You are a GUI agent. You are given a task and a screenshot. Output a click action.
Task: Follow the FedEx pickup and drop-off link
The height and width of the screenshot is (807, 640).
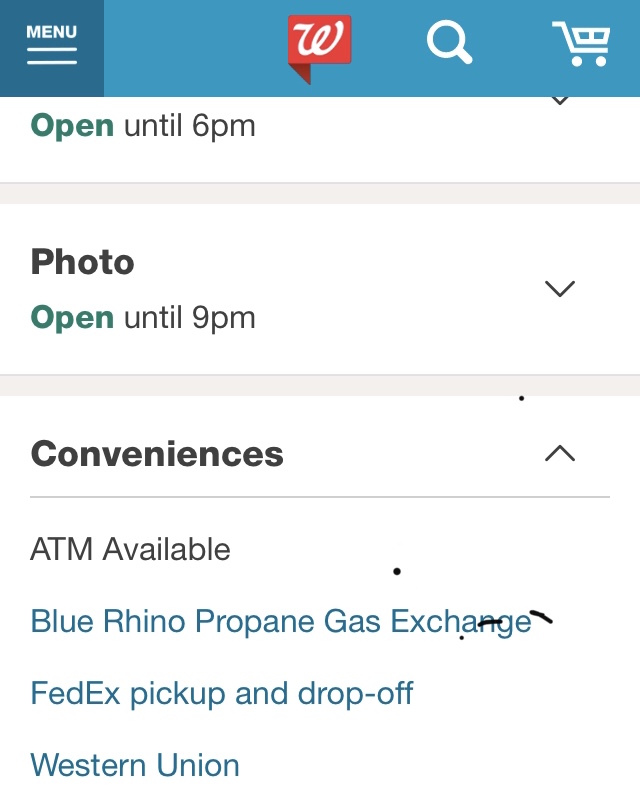coord(222,693)
